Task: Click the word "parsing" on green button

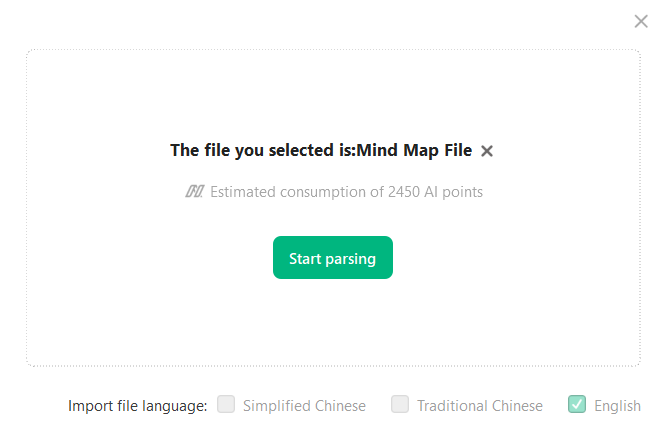Action: [x=351, y=258]
